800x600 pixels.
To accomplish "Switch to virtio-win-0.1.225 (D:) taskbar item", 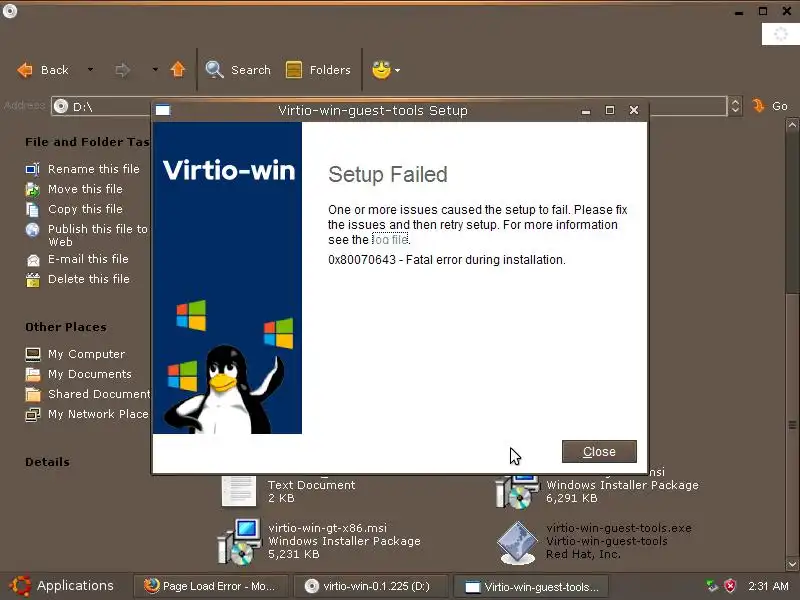I will tap(369, 586).
